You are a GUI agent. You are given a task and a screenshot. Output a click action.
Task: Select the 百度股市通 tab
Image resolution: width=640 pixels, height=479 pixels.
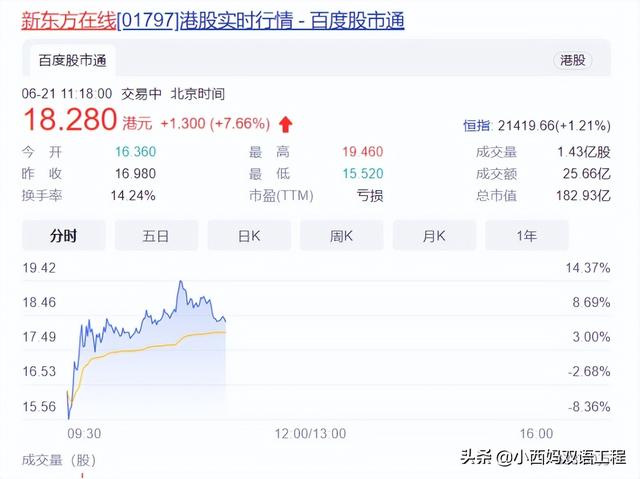coord(73,60)
